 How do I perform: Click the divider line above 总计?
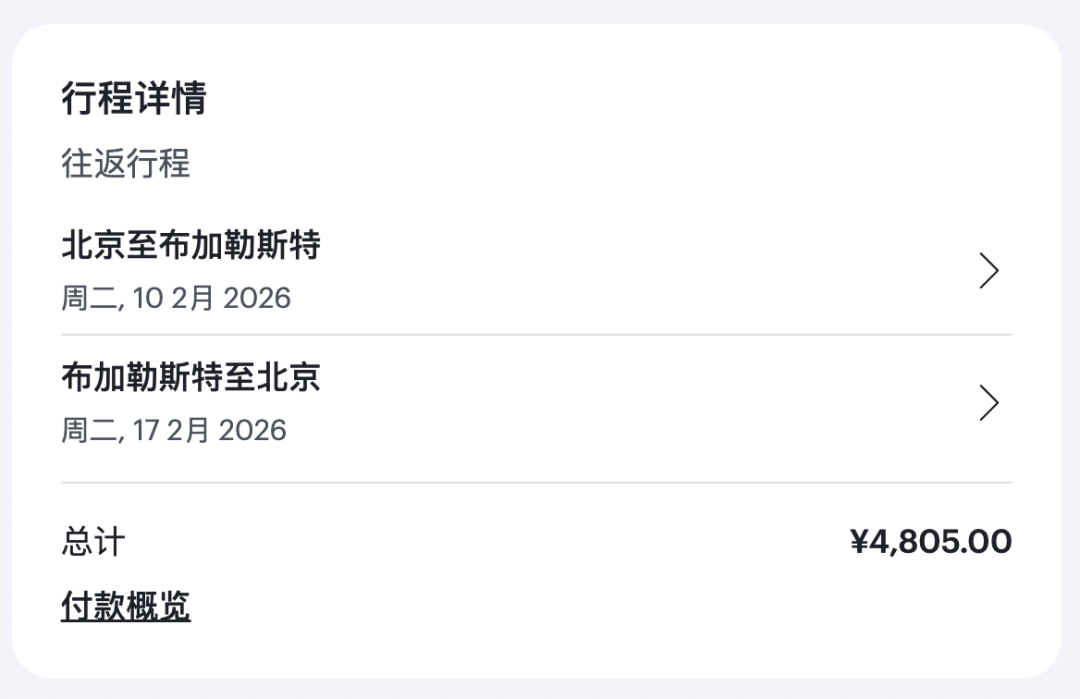[537, 483]
